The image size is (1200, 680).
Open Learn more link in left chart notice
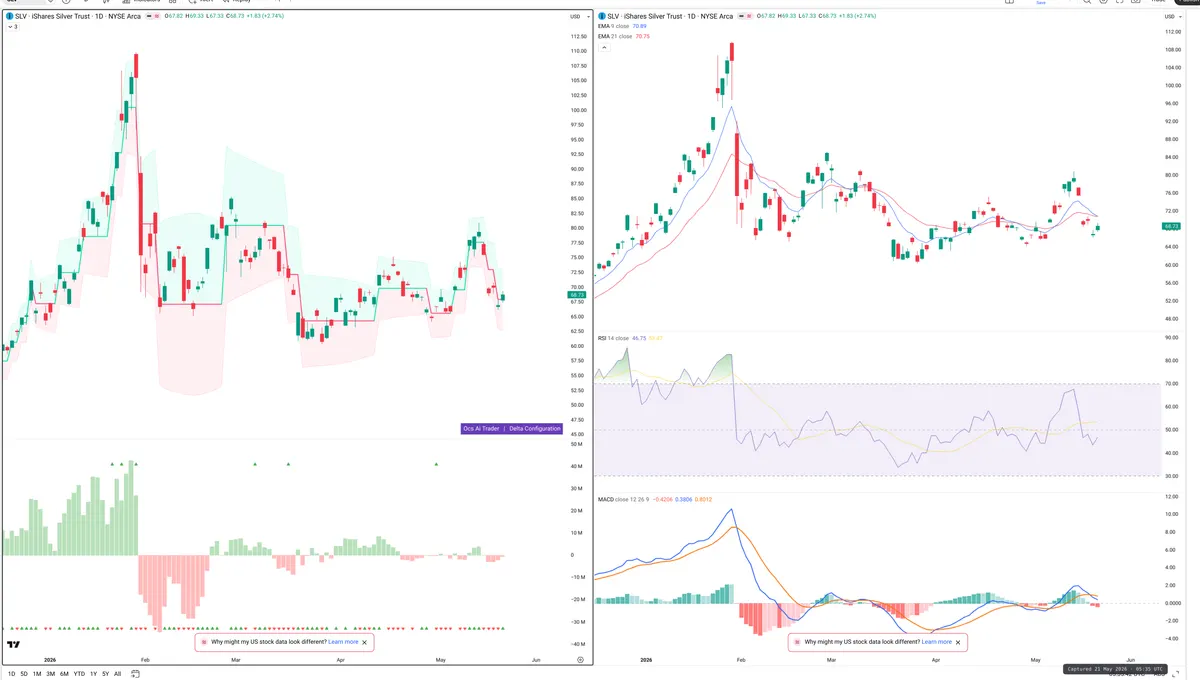pos(343,642)
